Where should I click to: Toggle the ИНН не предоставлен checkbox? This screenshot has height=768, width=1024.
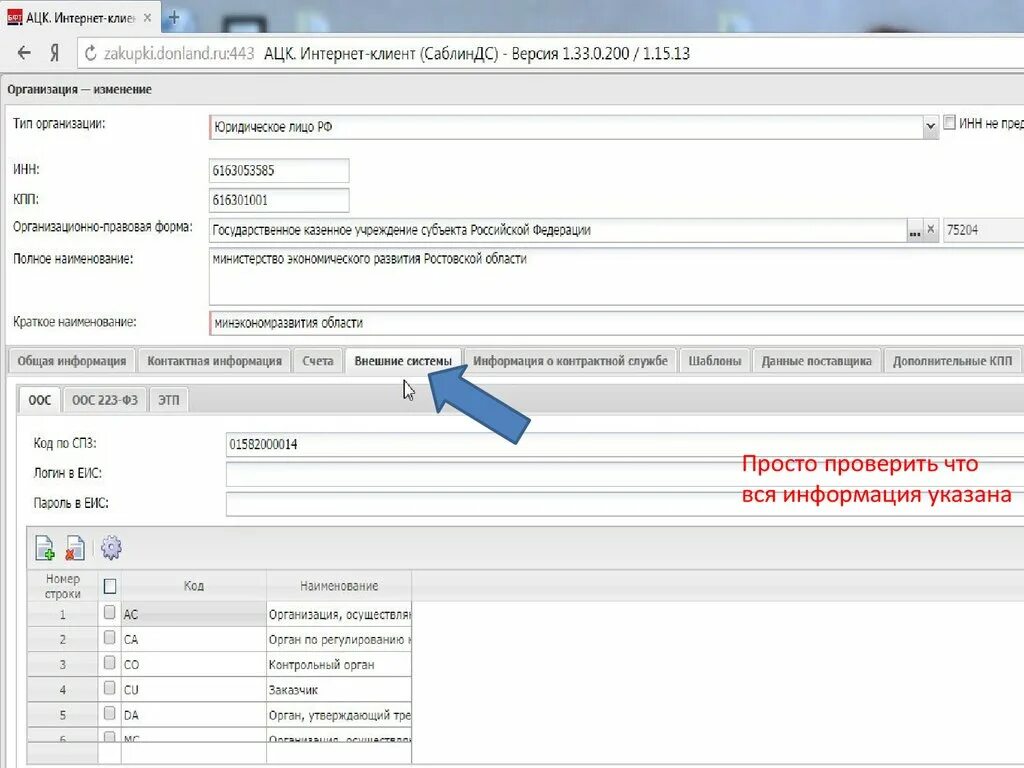950,122
